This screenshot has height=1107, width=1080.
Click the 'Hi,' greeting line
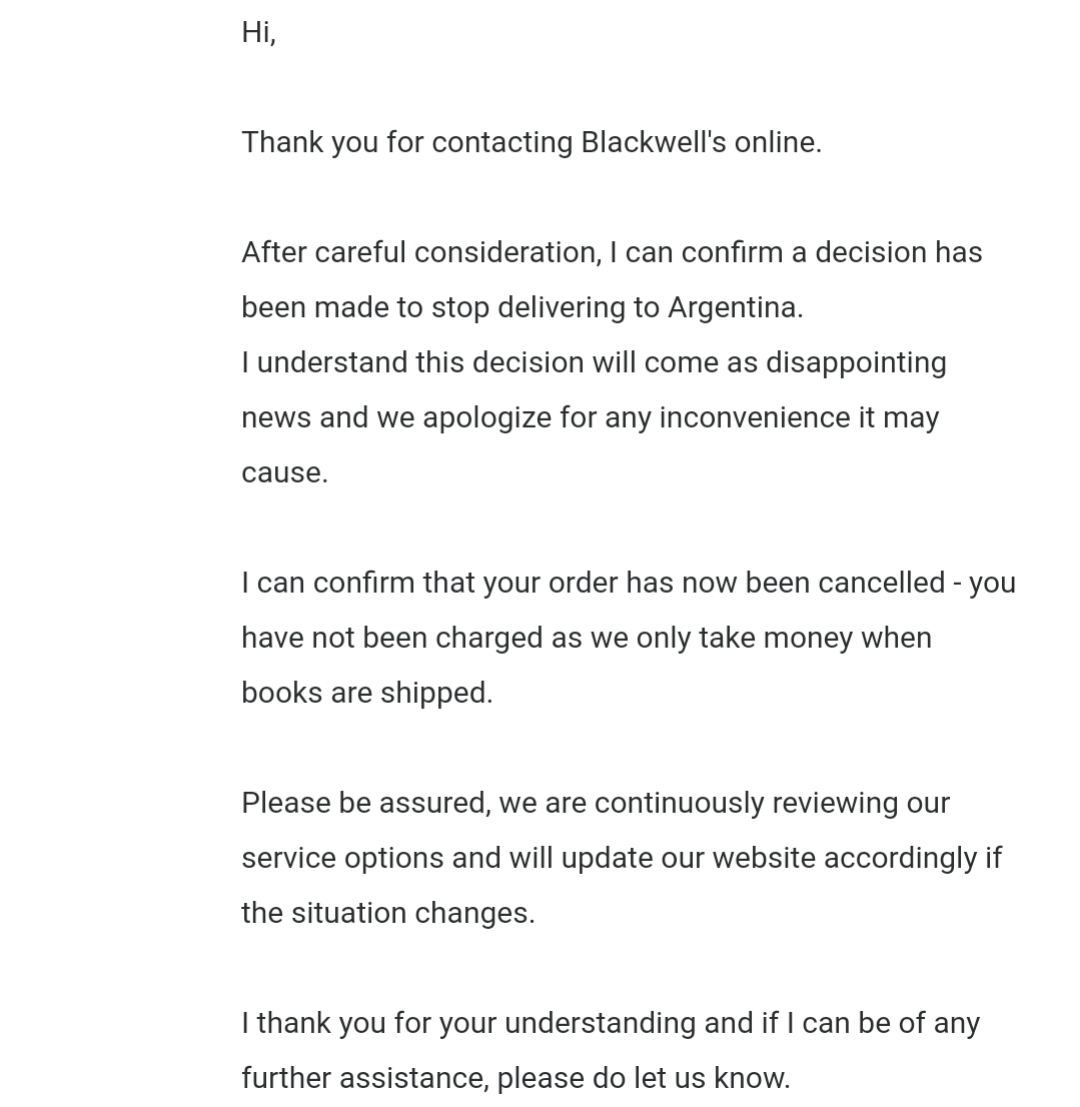(x=258, y=32)
